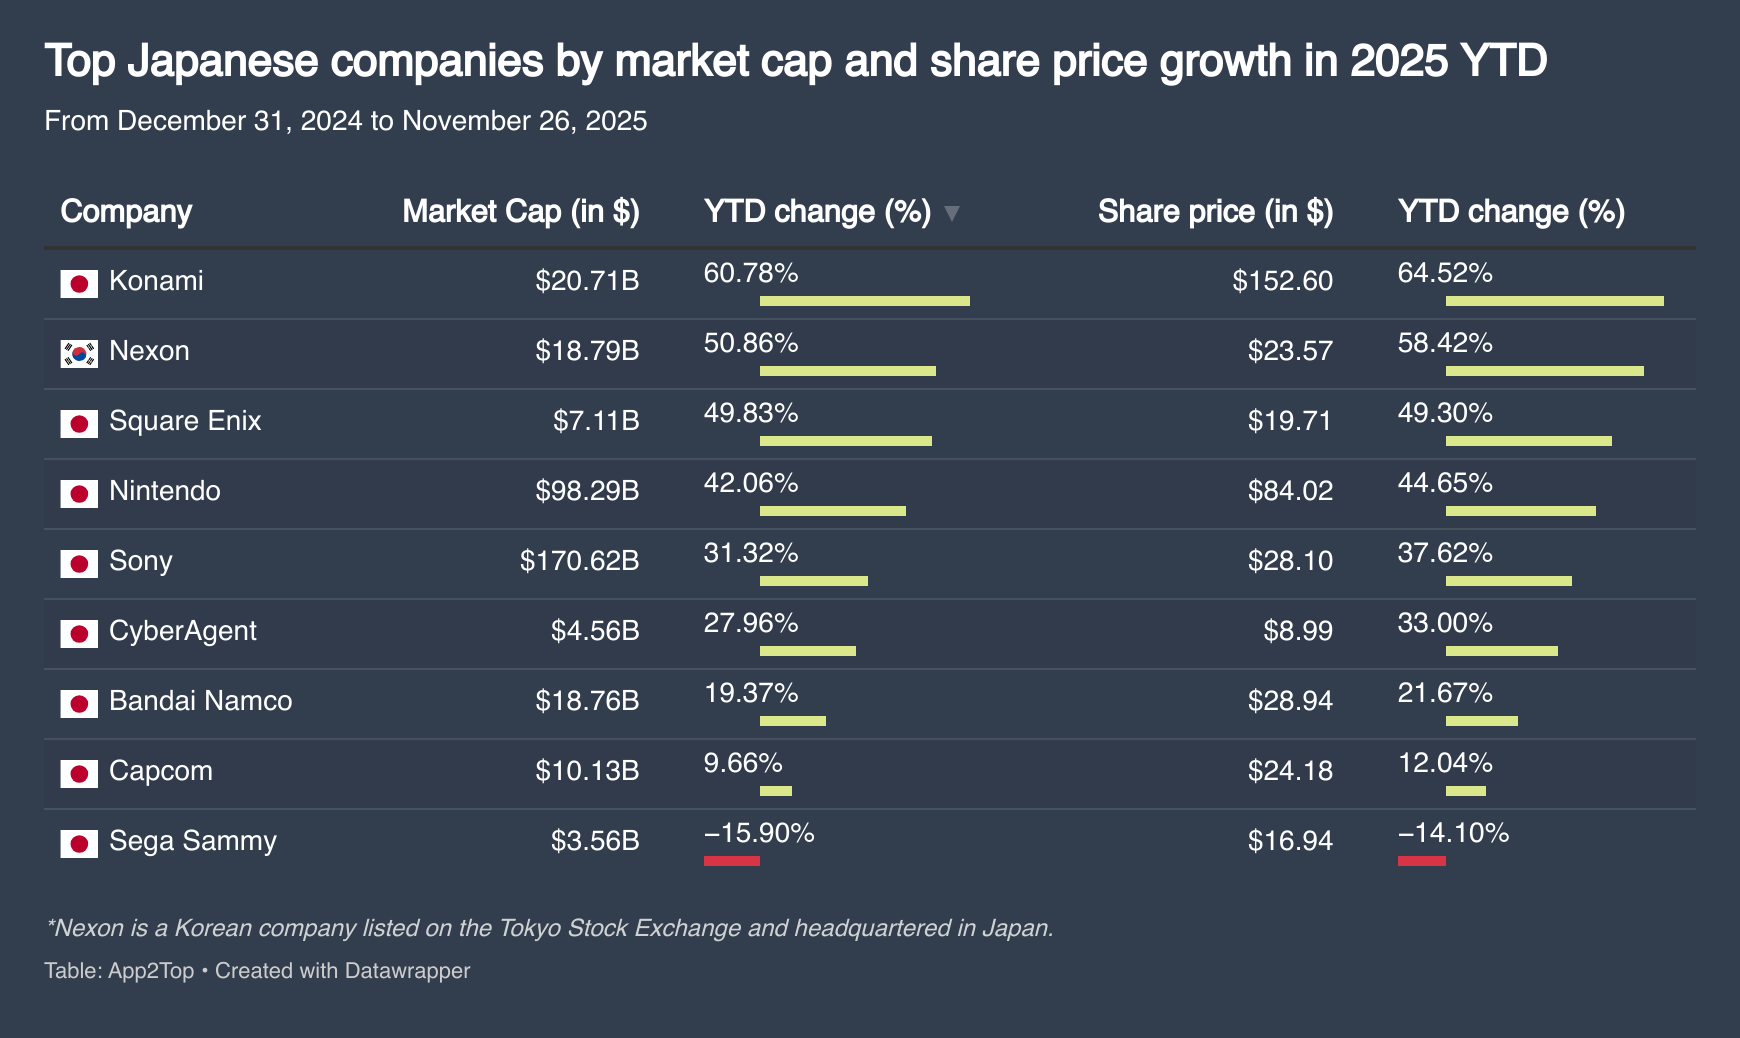Sort by Share price (in $) header

tap(1215, 212)
